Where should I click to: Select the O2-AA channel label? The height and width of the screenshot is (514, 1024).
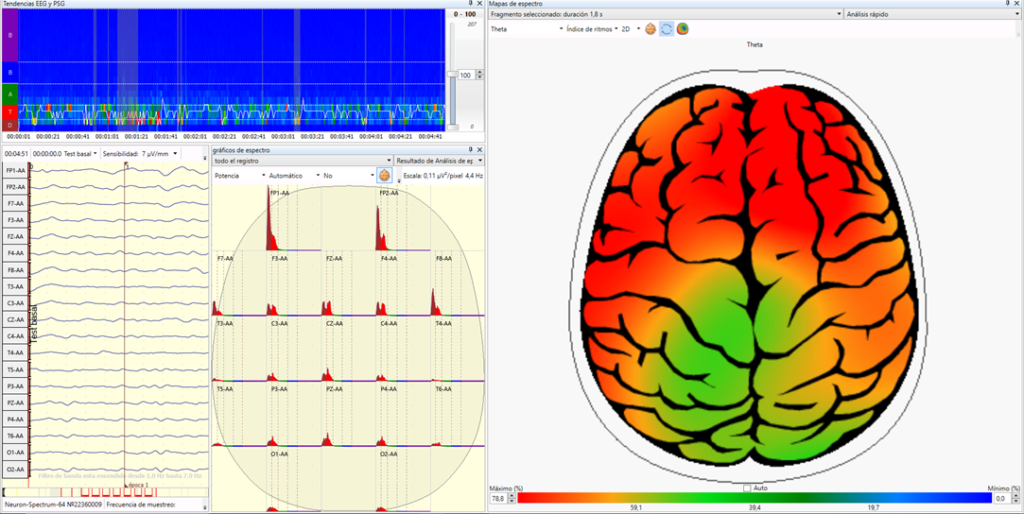[x=15, y=469]
